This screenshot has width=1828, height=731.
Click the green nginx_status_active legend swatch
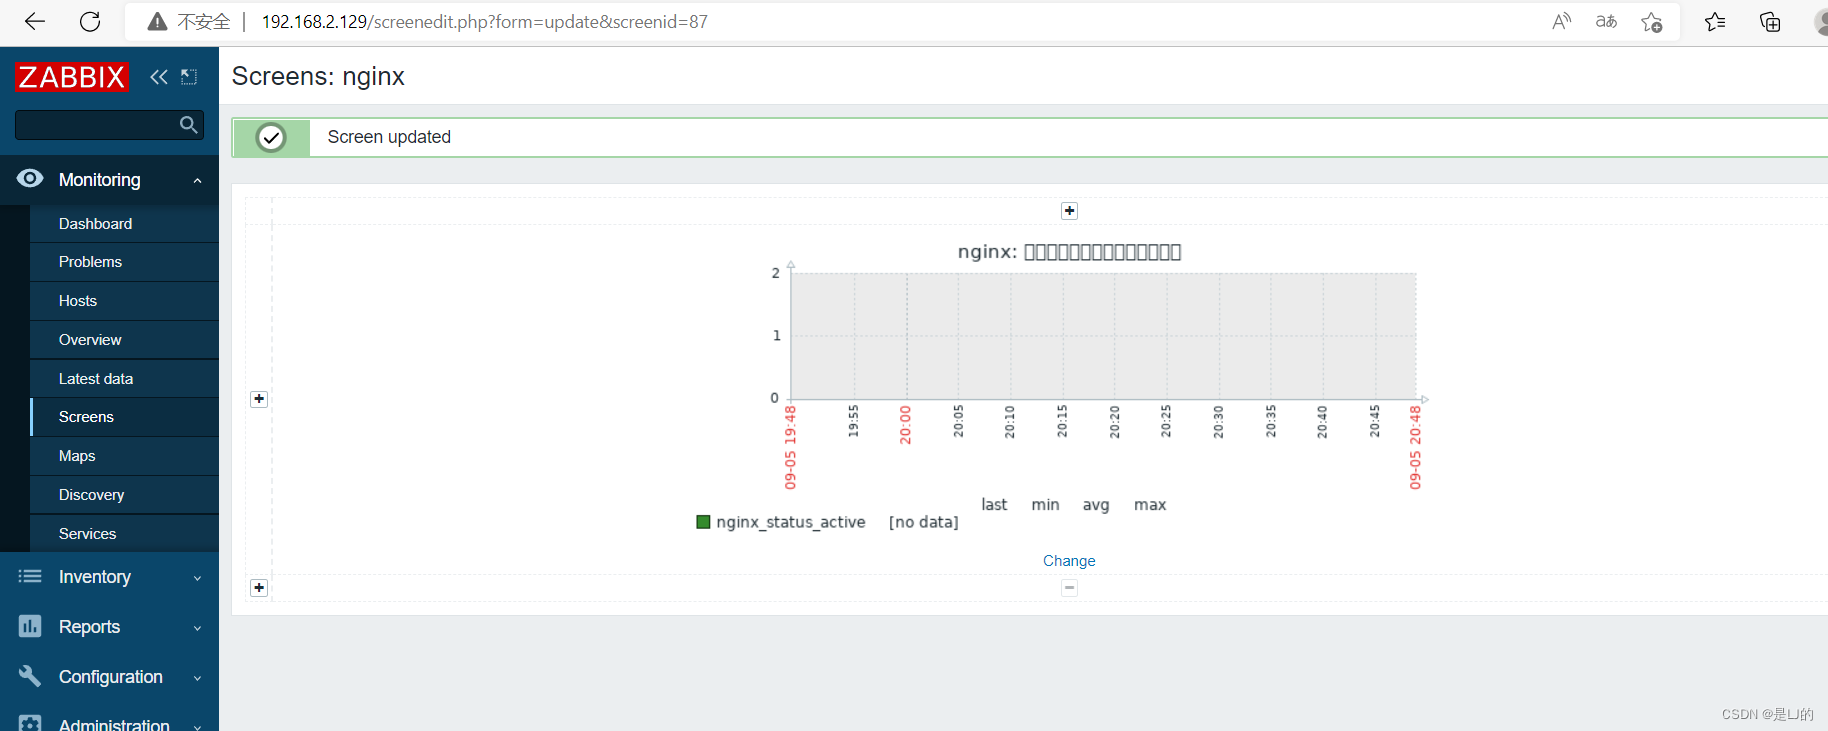click(703, 522)
